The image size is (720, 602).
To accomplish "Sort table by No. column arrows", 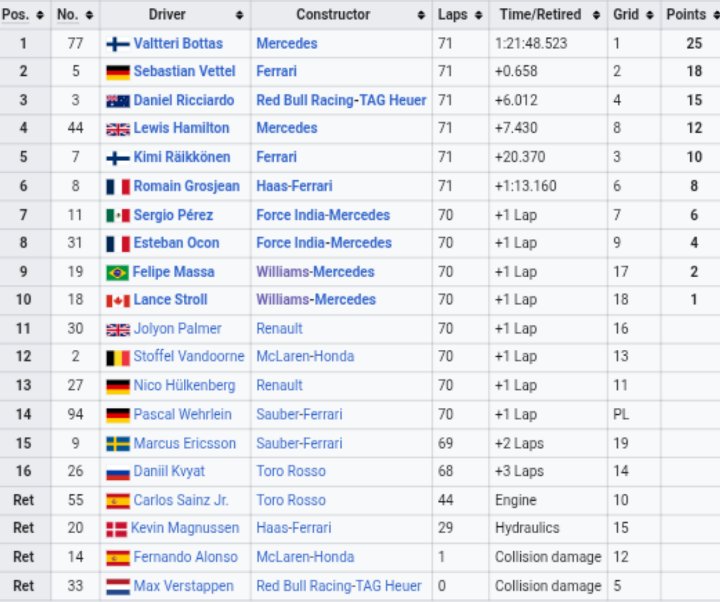I will click(90, 15).
